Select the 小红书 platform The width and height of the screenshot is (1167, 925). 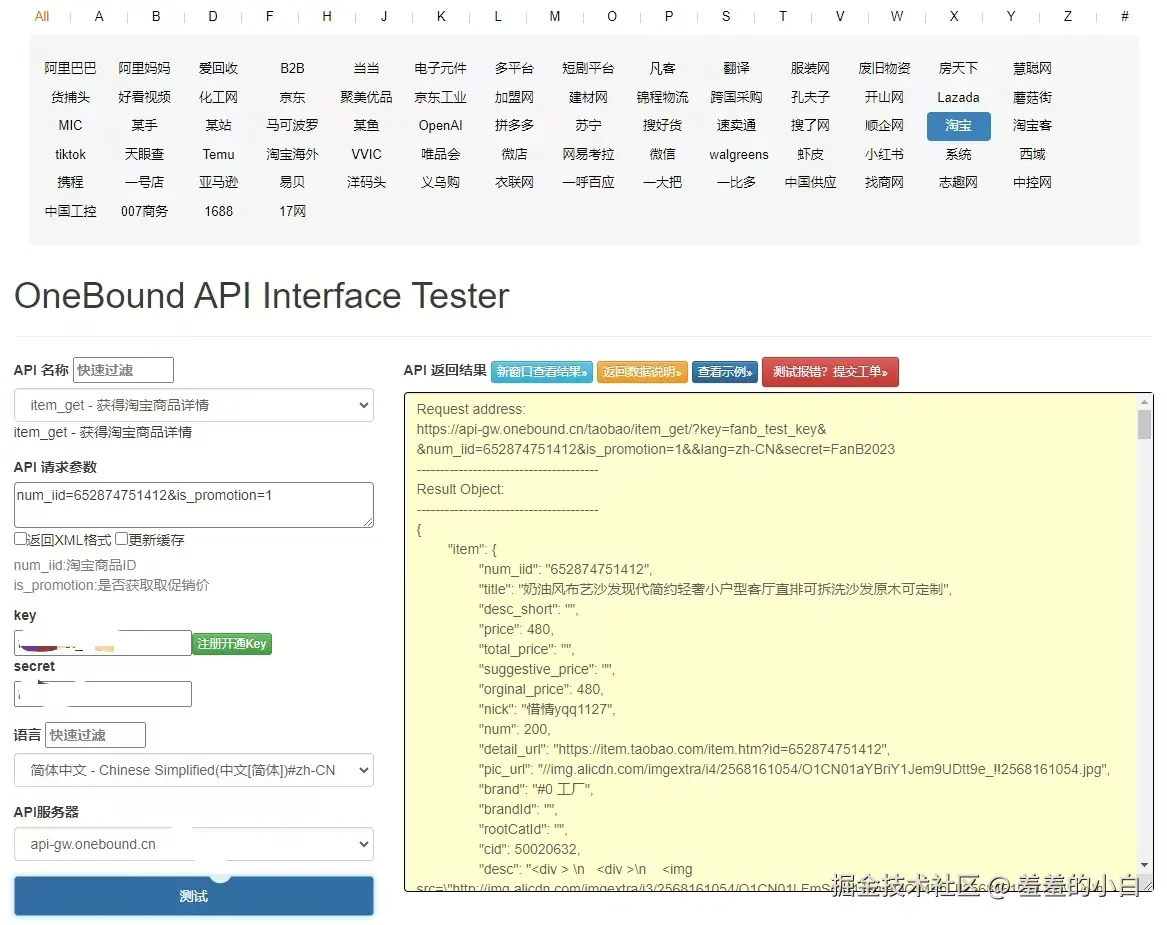click(884, 155)
